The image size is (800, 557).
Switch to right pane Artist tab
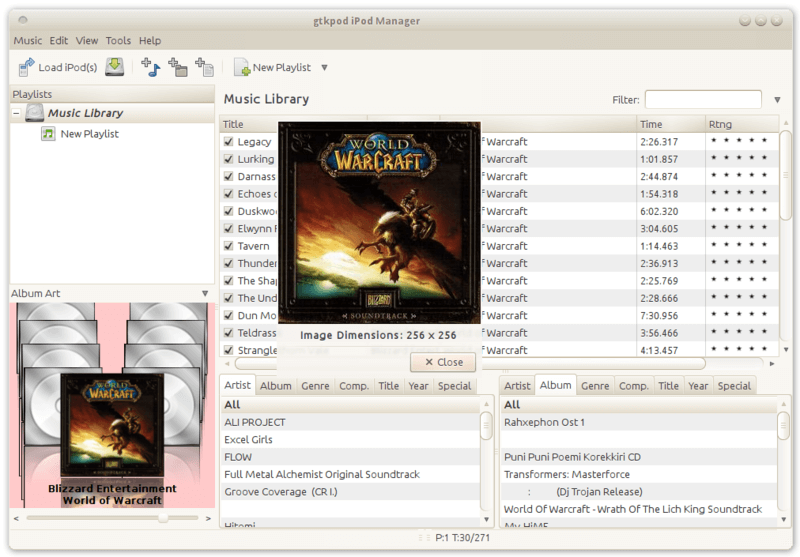click(517, 386)
